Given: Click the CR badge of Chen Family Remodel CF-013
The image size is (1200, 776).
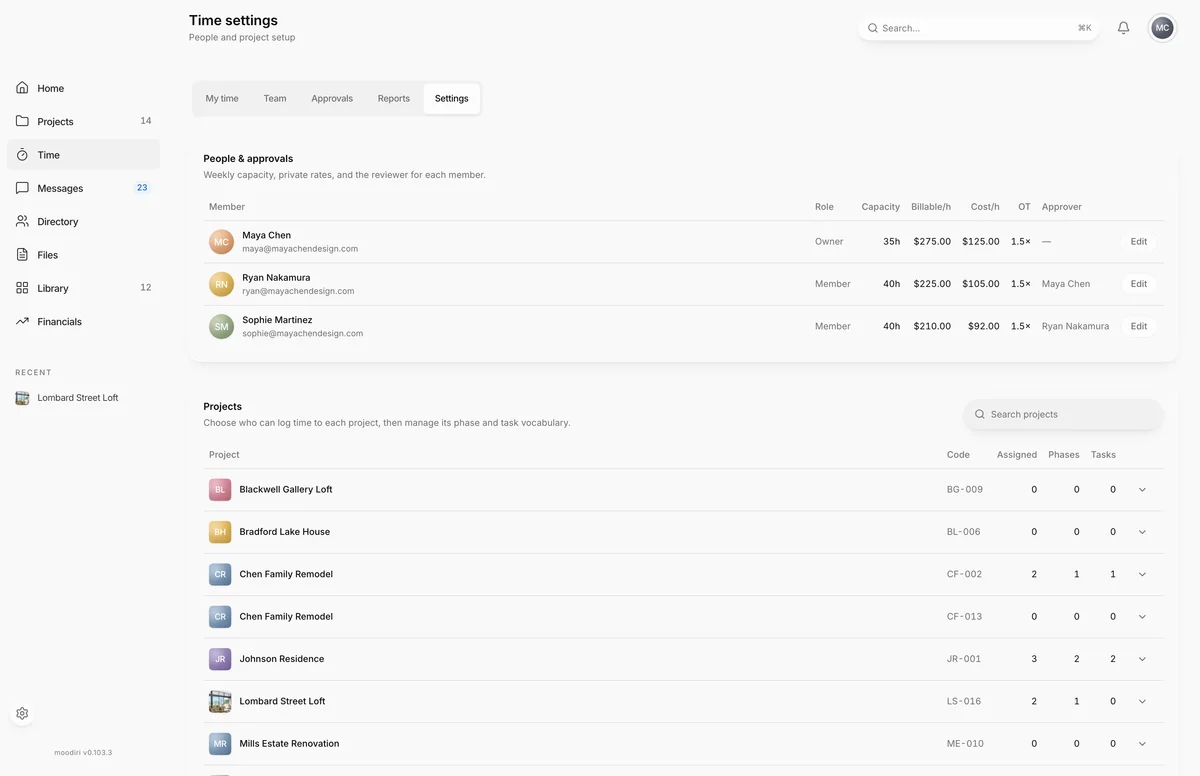Looking at the screenshot, I should pyautogui.click(x=220, y=617).
